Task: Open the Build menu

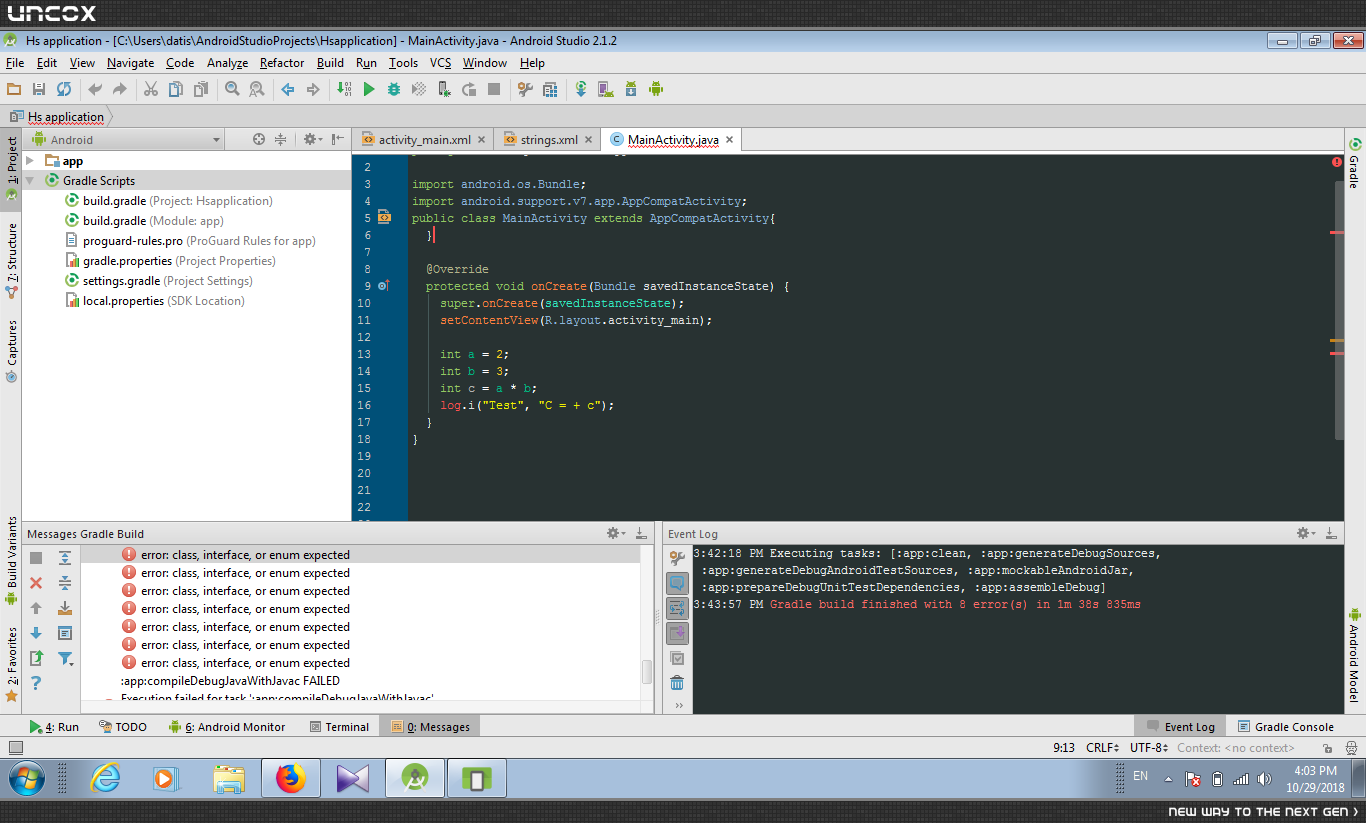Action: [330, 63]
